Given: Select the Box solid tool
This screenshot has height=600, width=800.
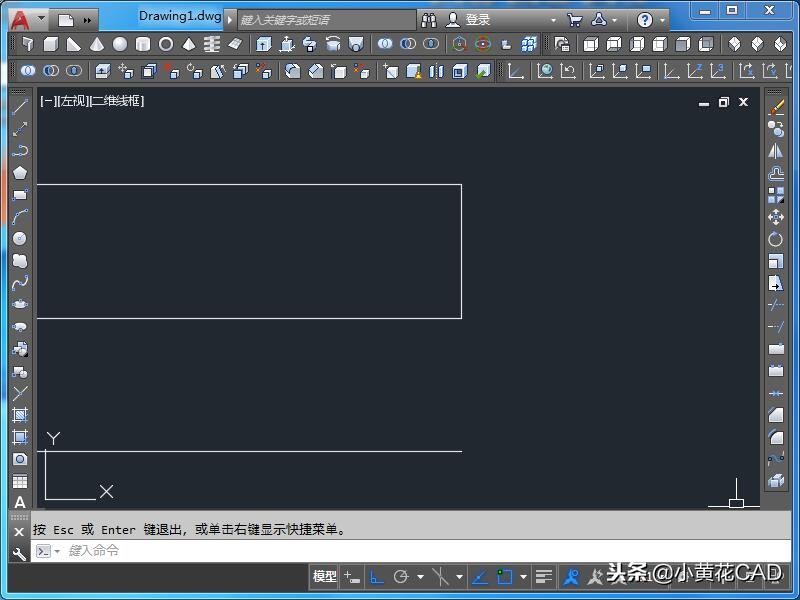Looking at the screenshot, I should pyautogui.click(x=49, y=44).
